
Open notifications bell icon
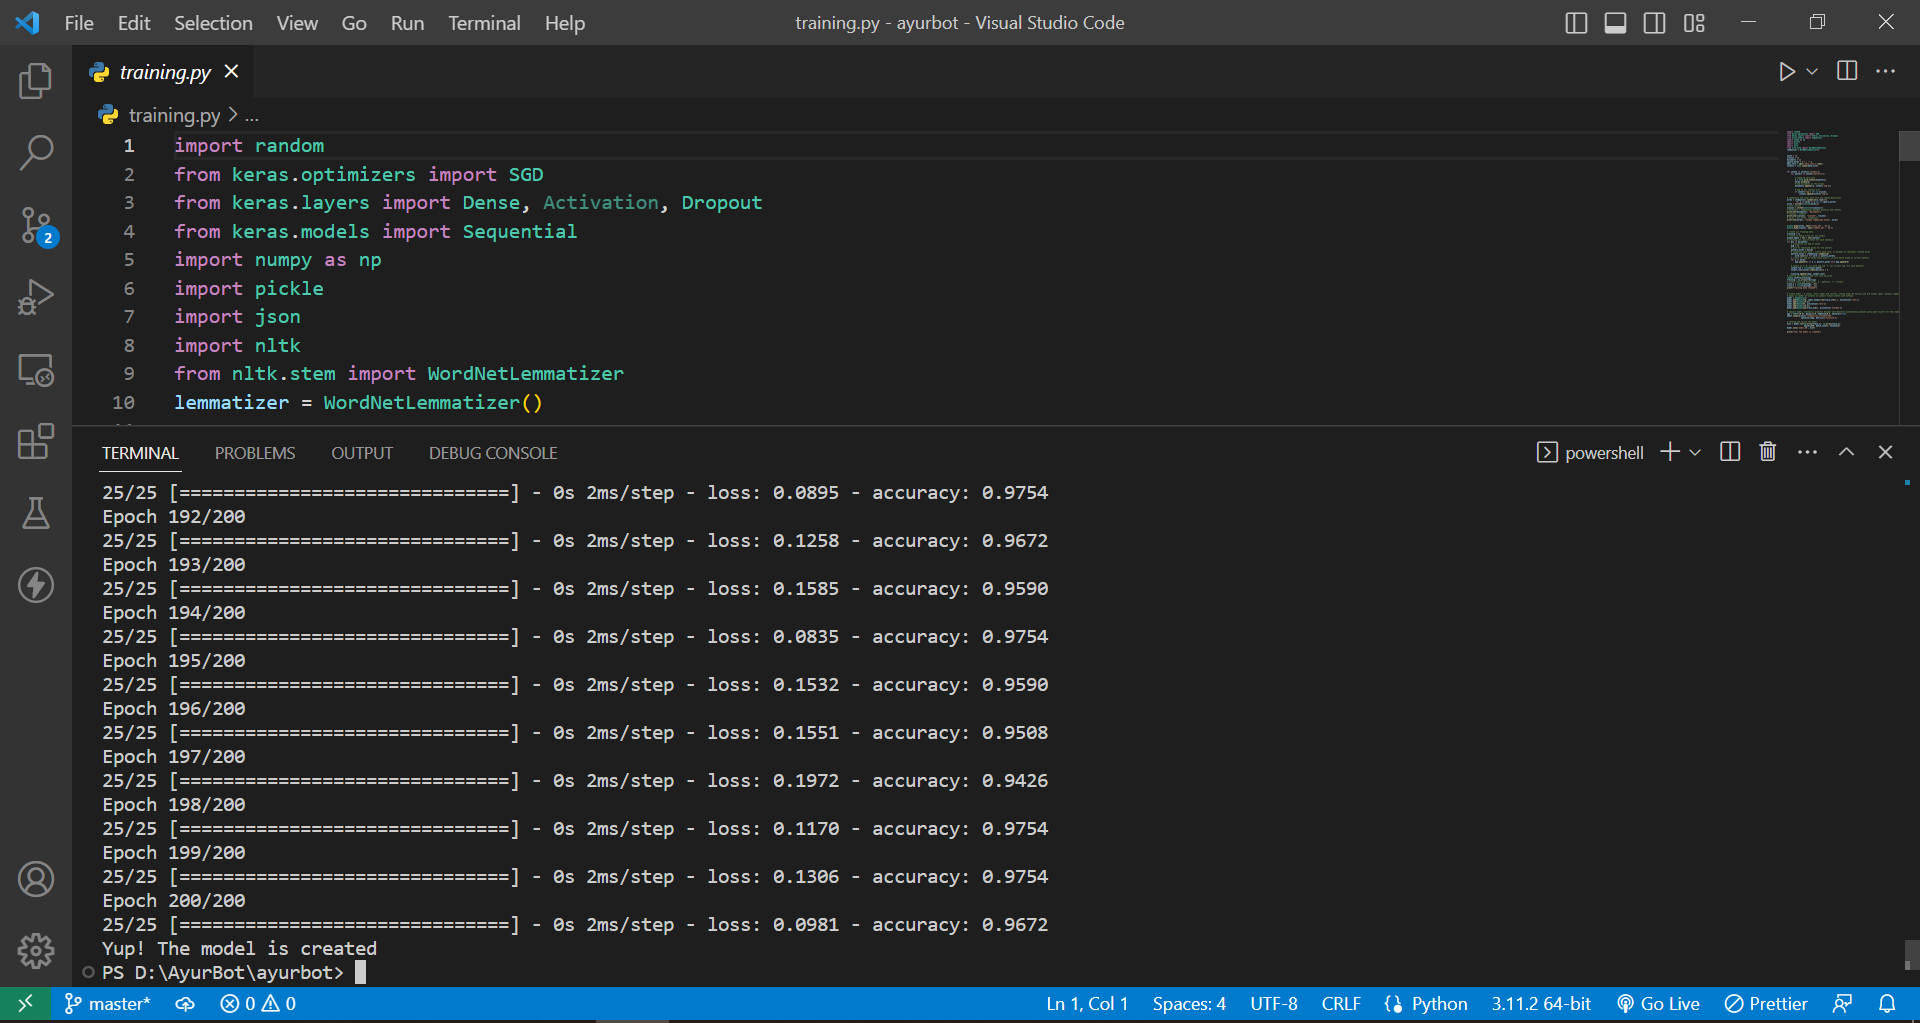pyautogui.click(x=1887, y=1003)
